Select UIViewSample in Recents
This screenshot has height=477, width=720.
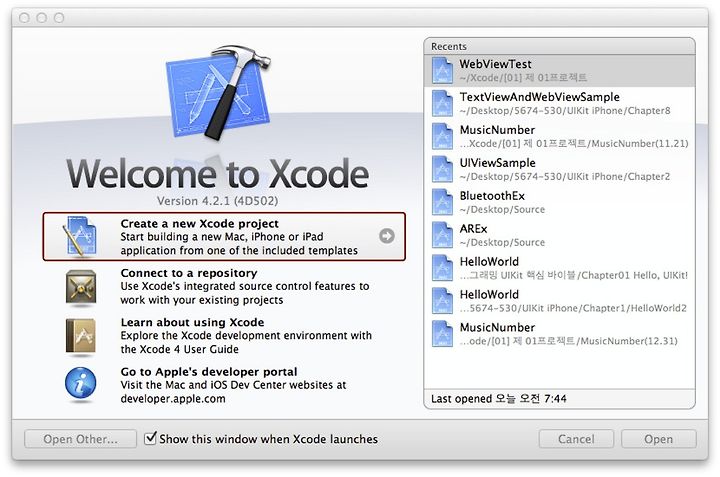(x=559, y=170)
